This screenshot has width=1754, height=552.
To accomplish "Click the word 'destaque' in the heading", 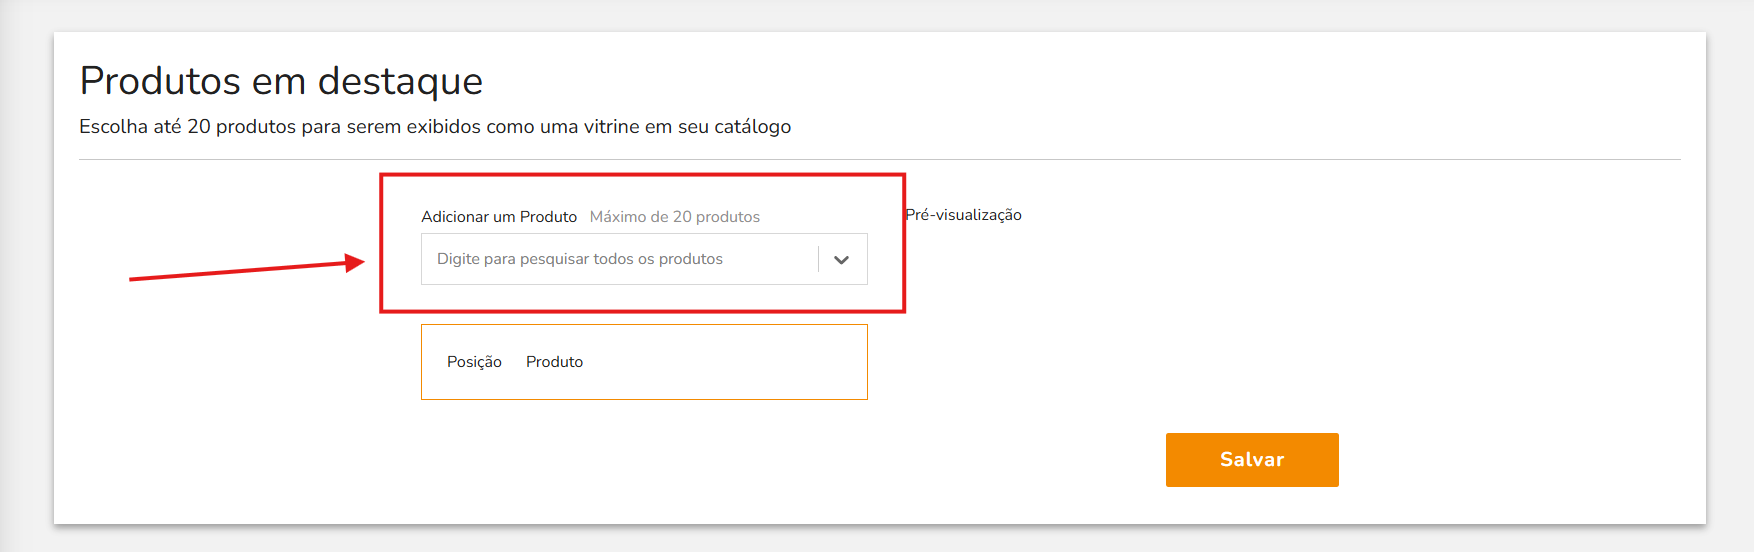I will click(400, 81).
